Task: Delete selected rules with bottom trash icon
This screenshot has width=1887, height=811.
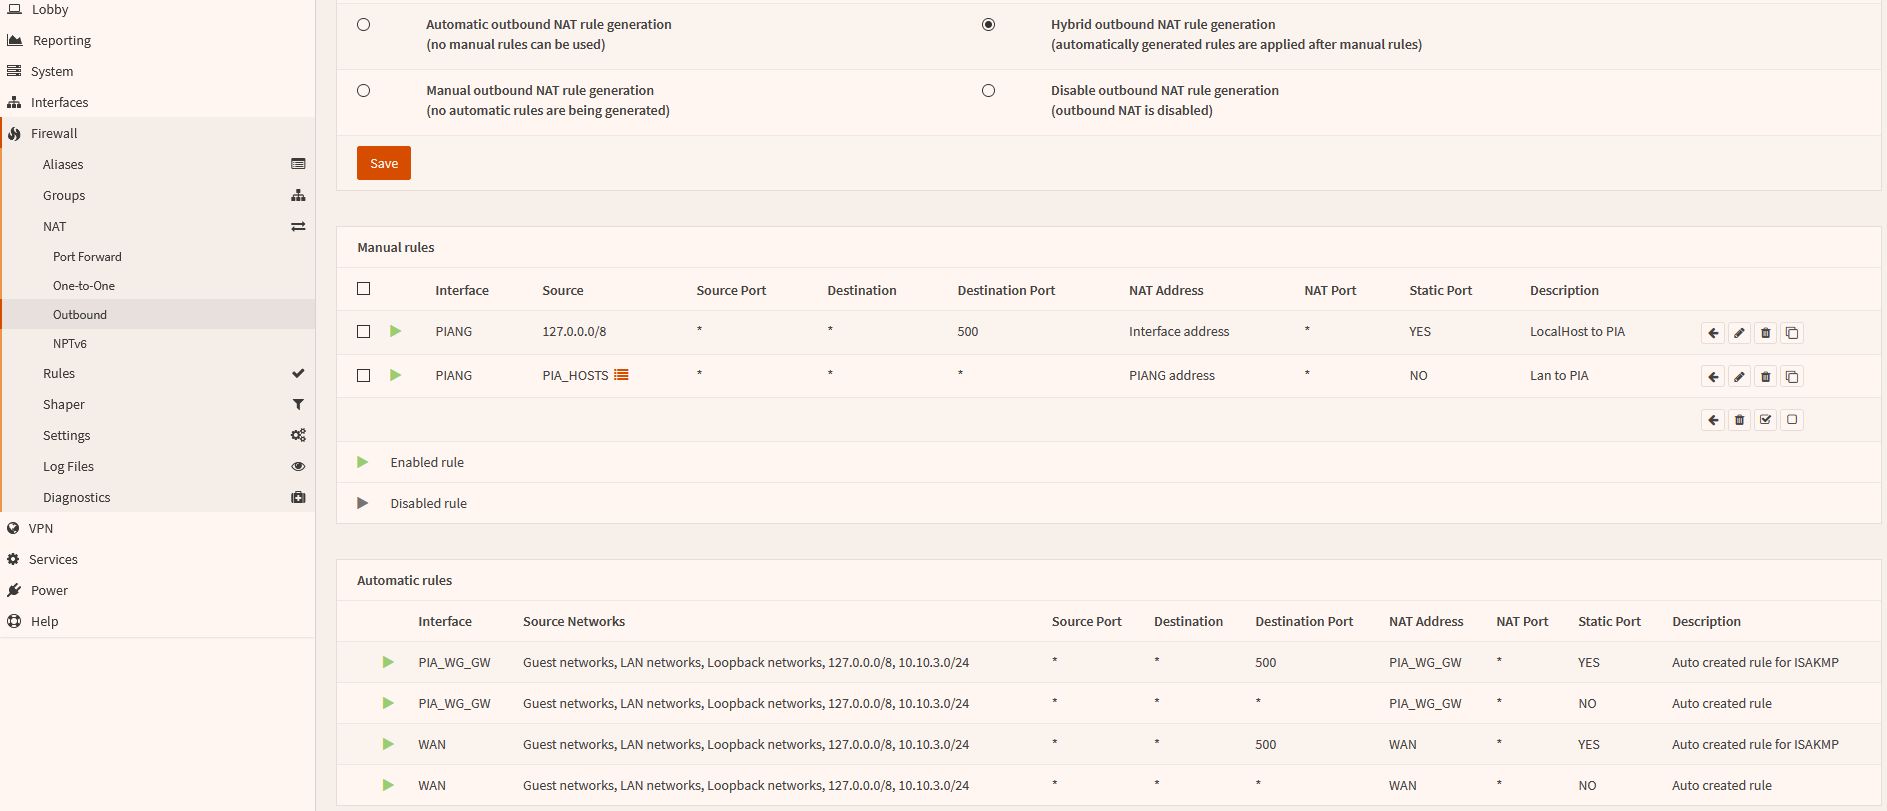Action: pyautogui.click(x=1739, y=420)
